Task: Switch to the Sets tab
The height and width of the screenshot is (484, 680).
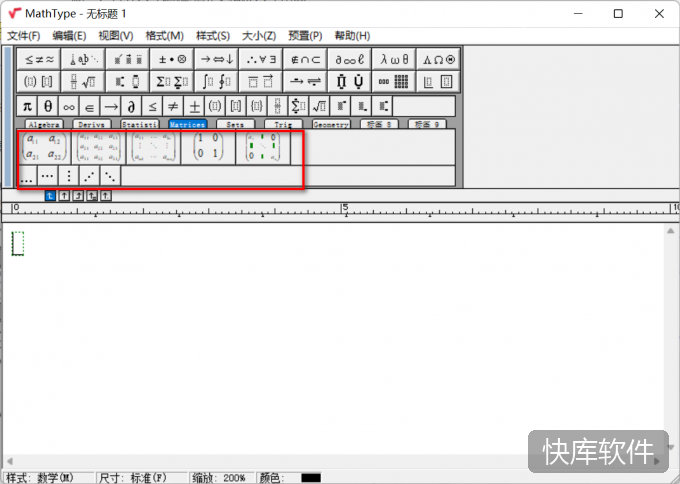Action: 235,124
